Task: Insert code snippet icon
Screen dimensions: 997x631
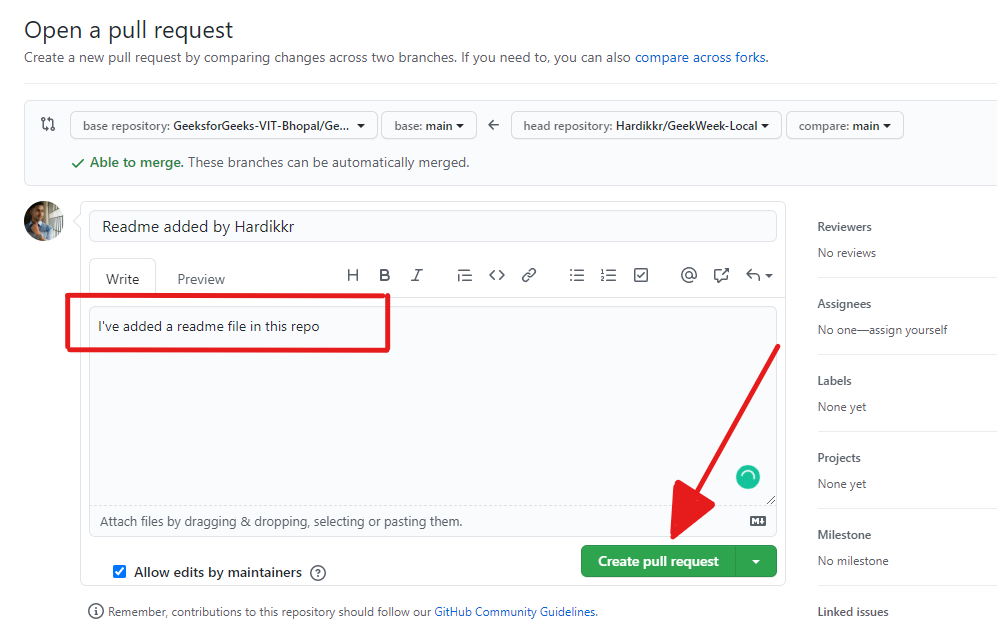Action: [497, 275]
